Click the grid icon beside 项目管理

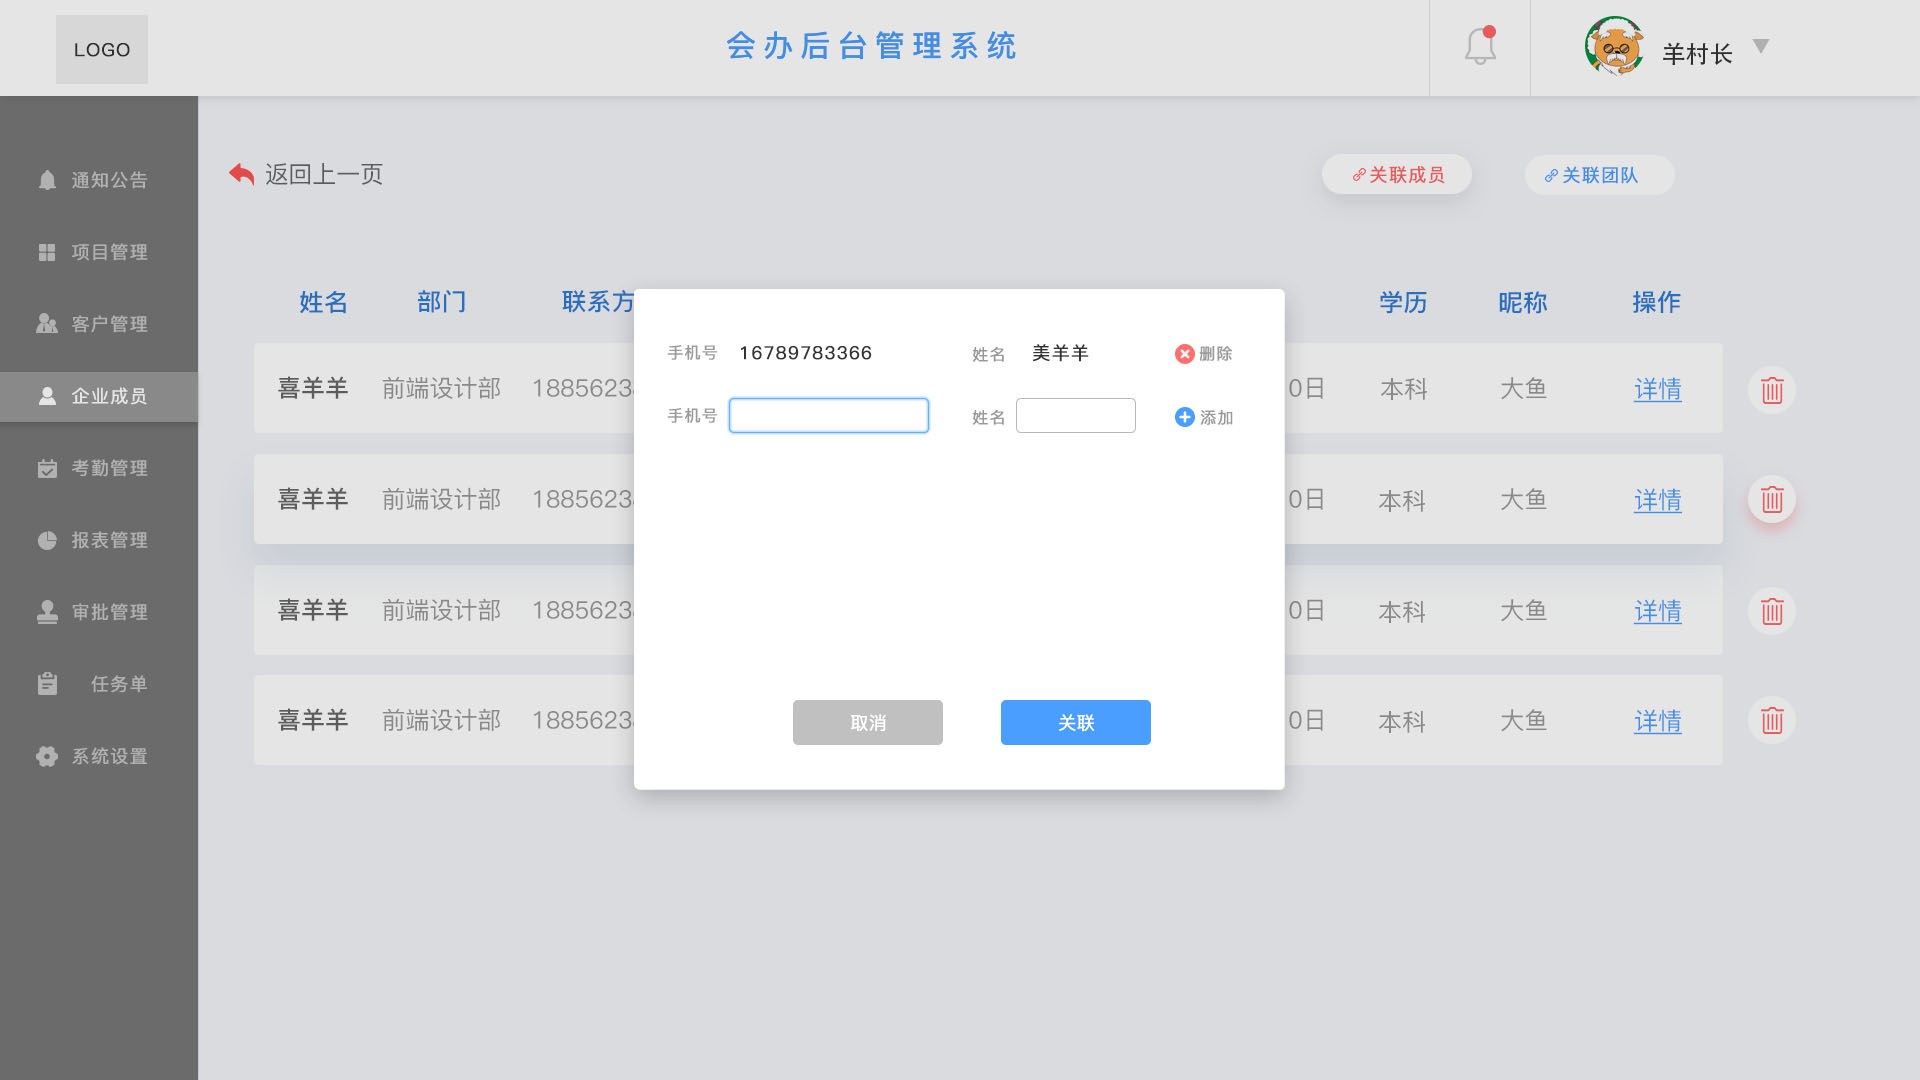coord(47,252)
